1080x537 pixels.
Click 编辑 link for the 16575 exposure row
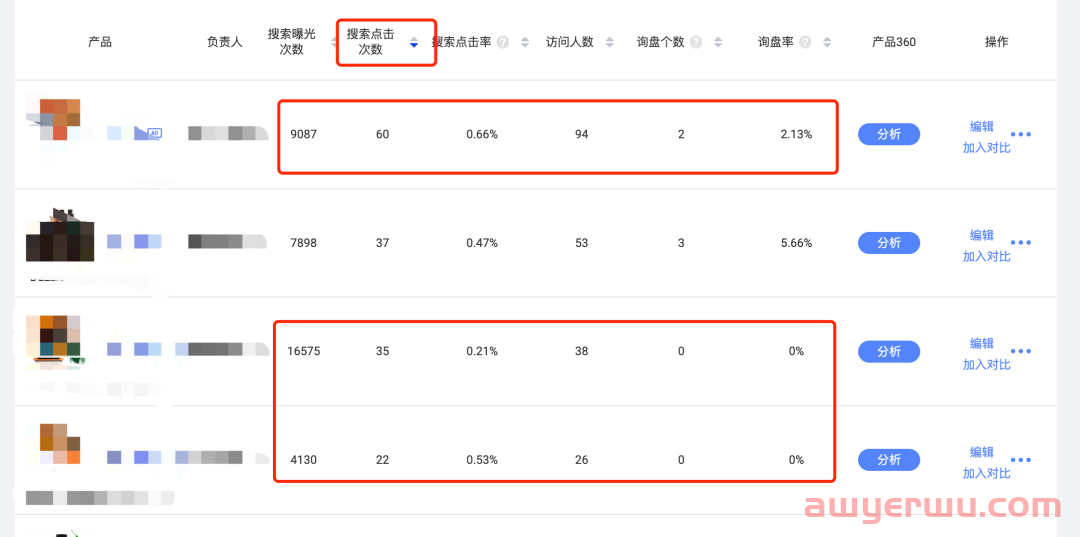pyautogui.click(x=981, y=343)
